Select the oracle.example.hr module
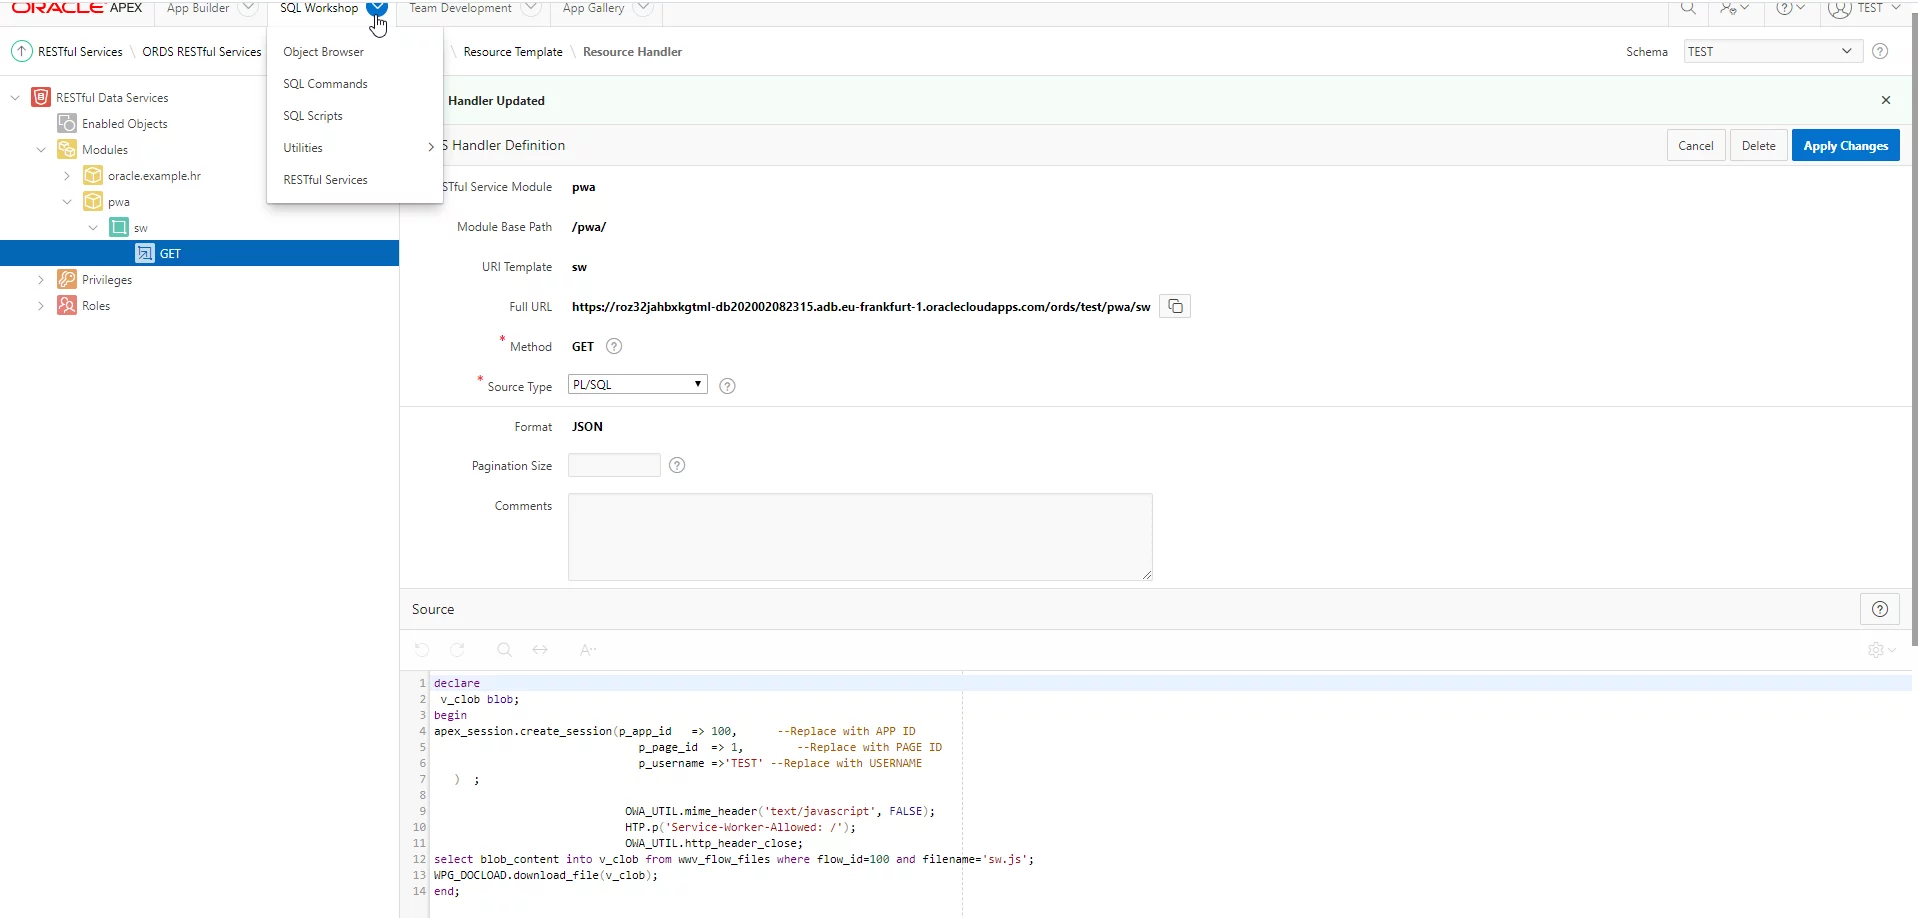 (154, 176)
